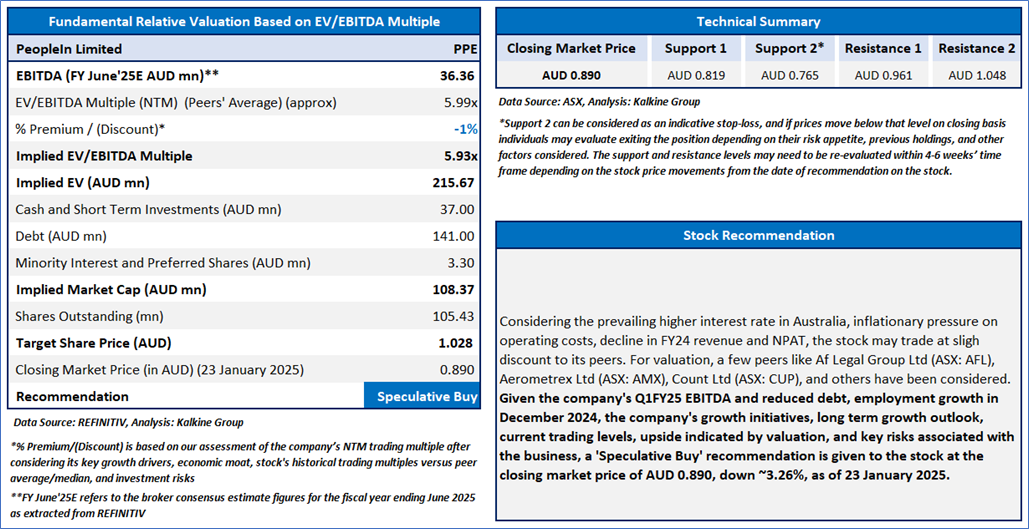
Task: Click the 'Support 1' column header
Action: 696,49
